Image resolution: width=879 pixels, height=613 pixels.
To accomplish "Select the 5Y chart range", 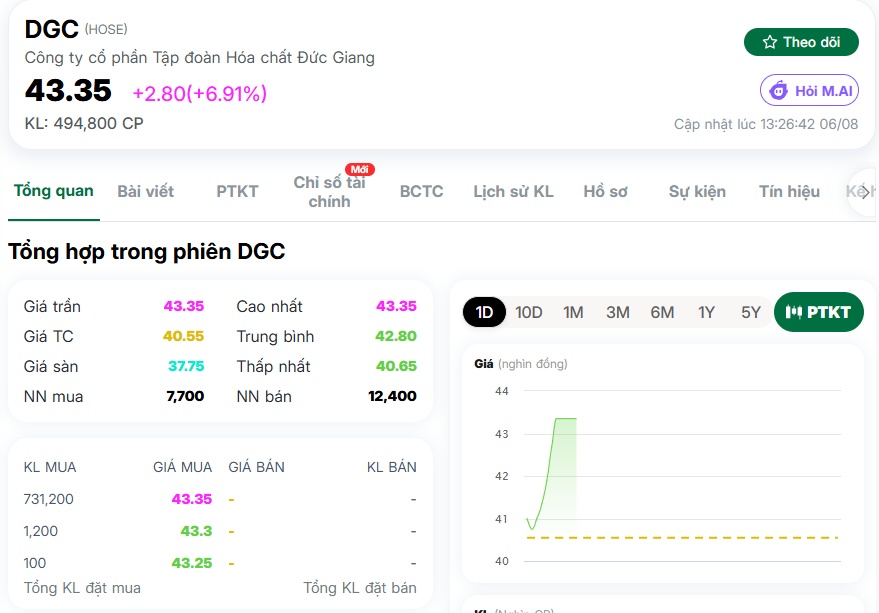I will 751,312.
